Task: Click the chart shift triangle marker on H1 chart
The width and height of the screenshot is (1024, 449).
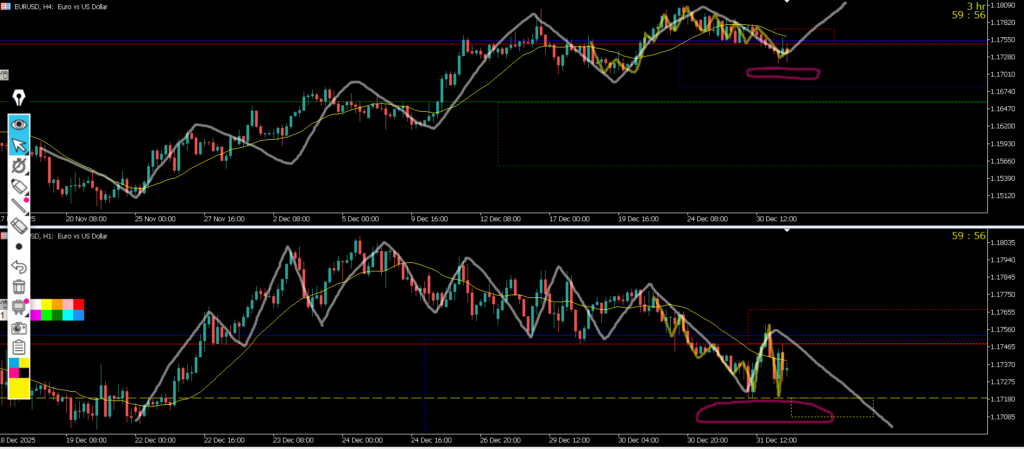Action: click(787, 231)
